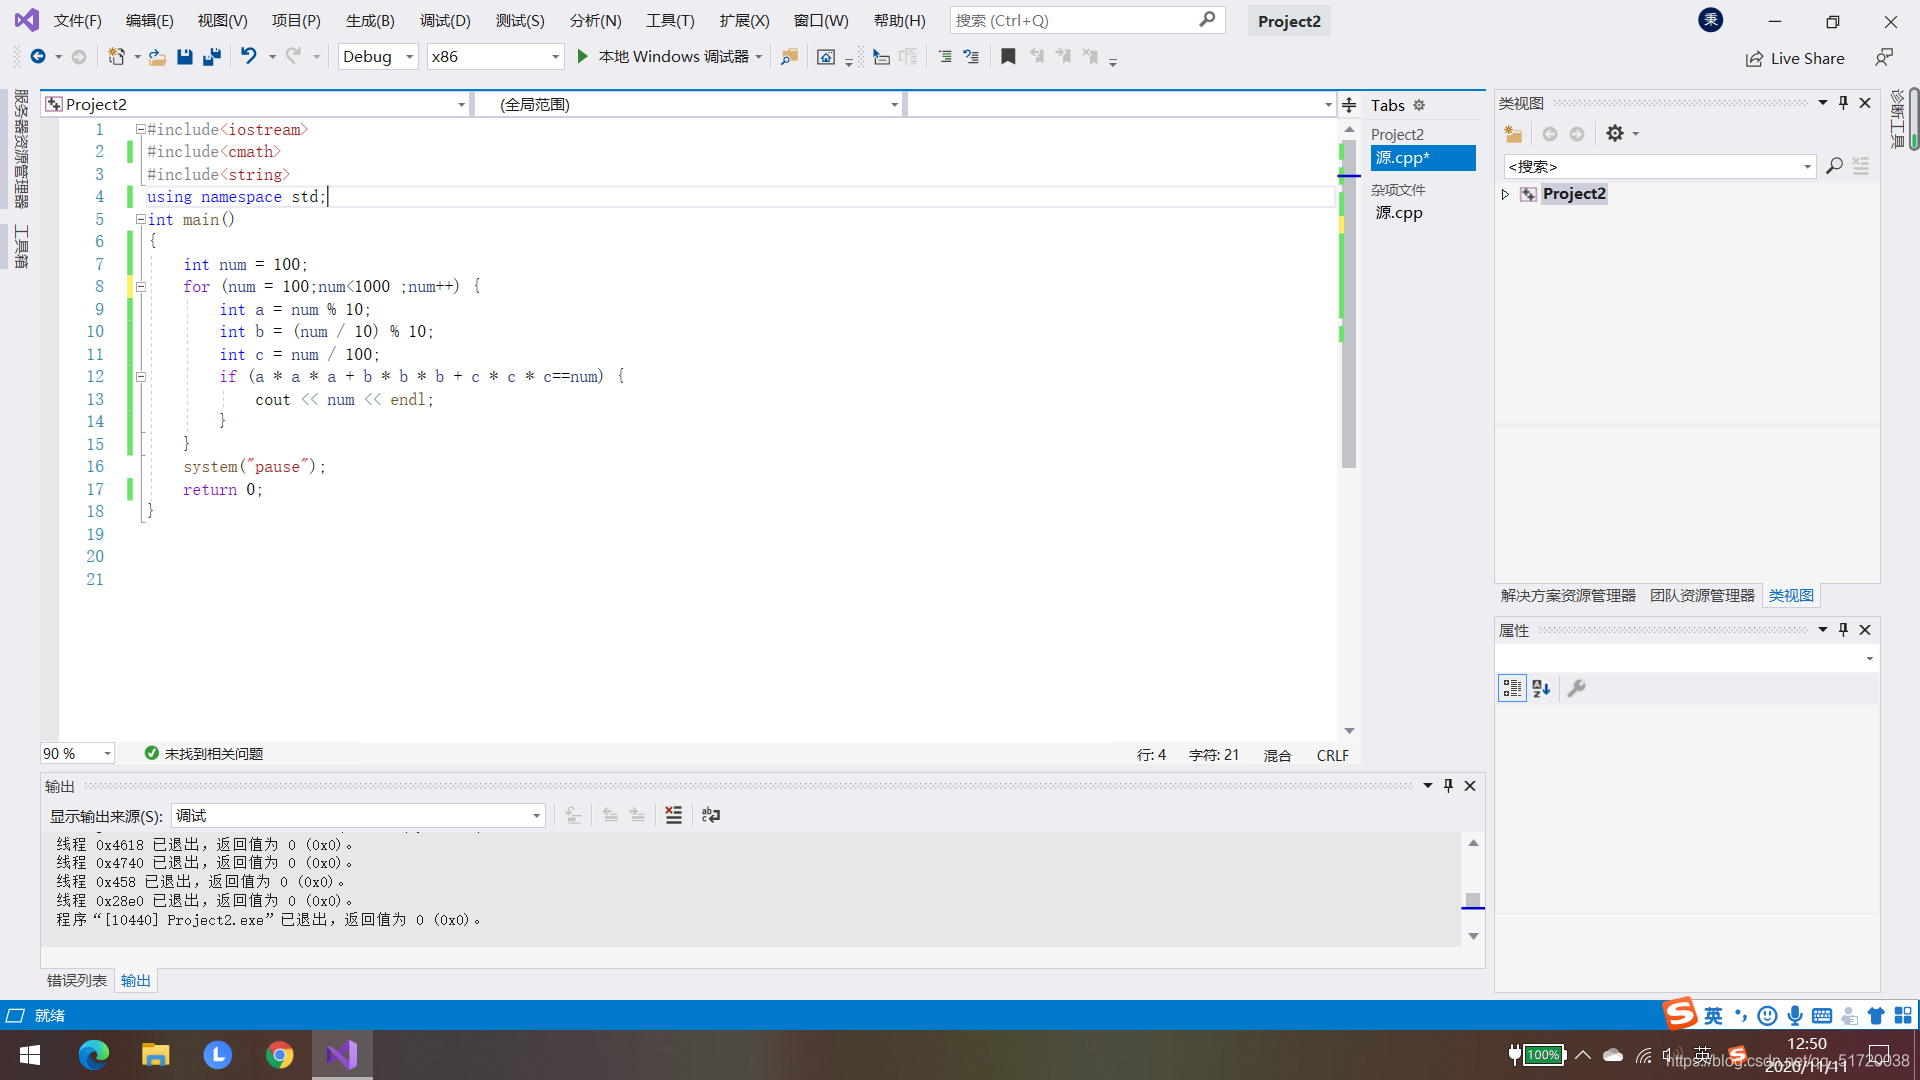This screenshot has height=1080, width=1920.
Task: Create new folder in Class View
Action: (1513, 133)
